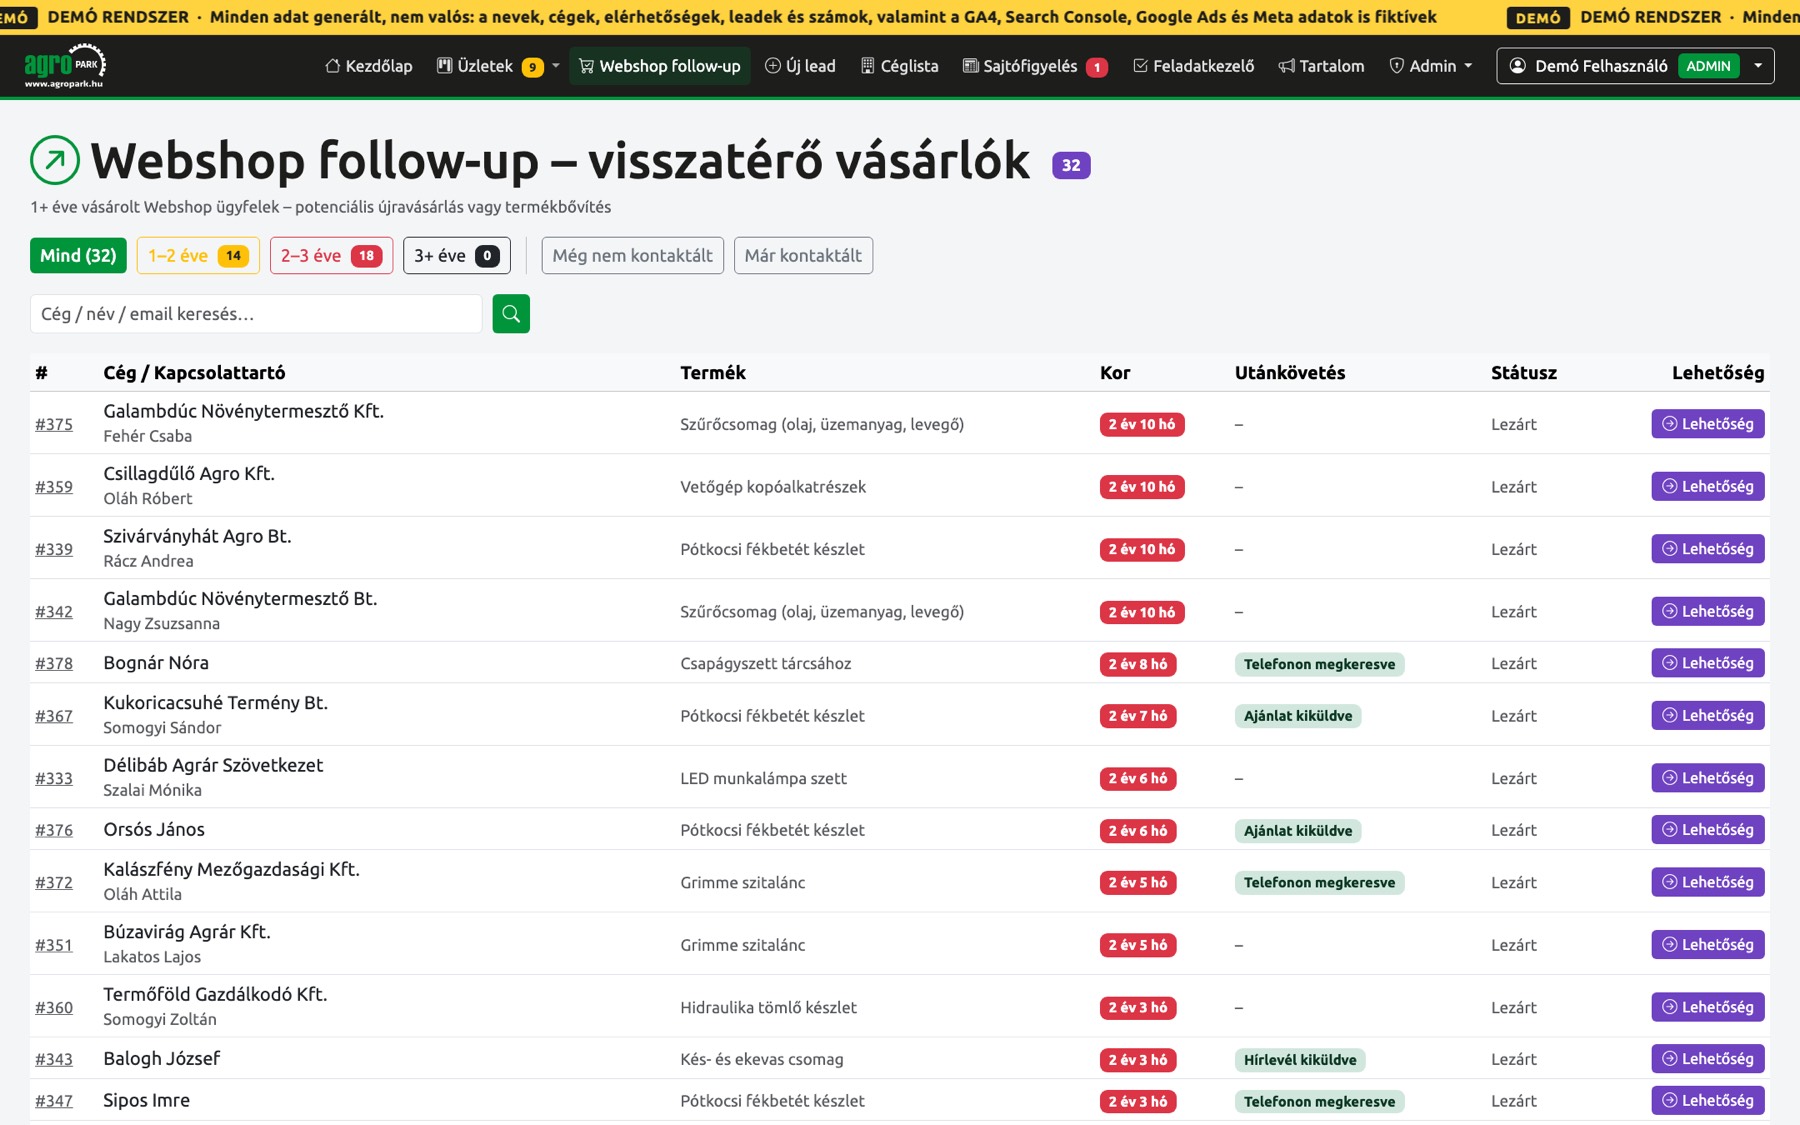Click the user avatar icon of Demó Felhasználó
The image size is (1800, 1125).
pyautogui.click(x=1518, y=66)
